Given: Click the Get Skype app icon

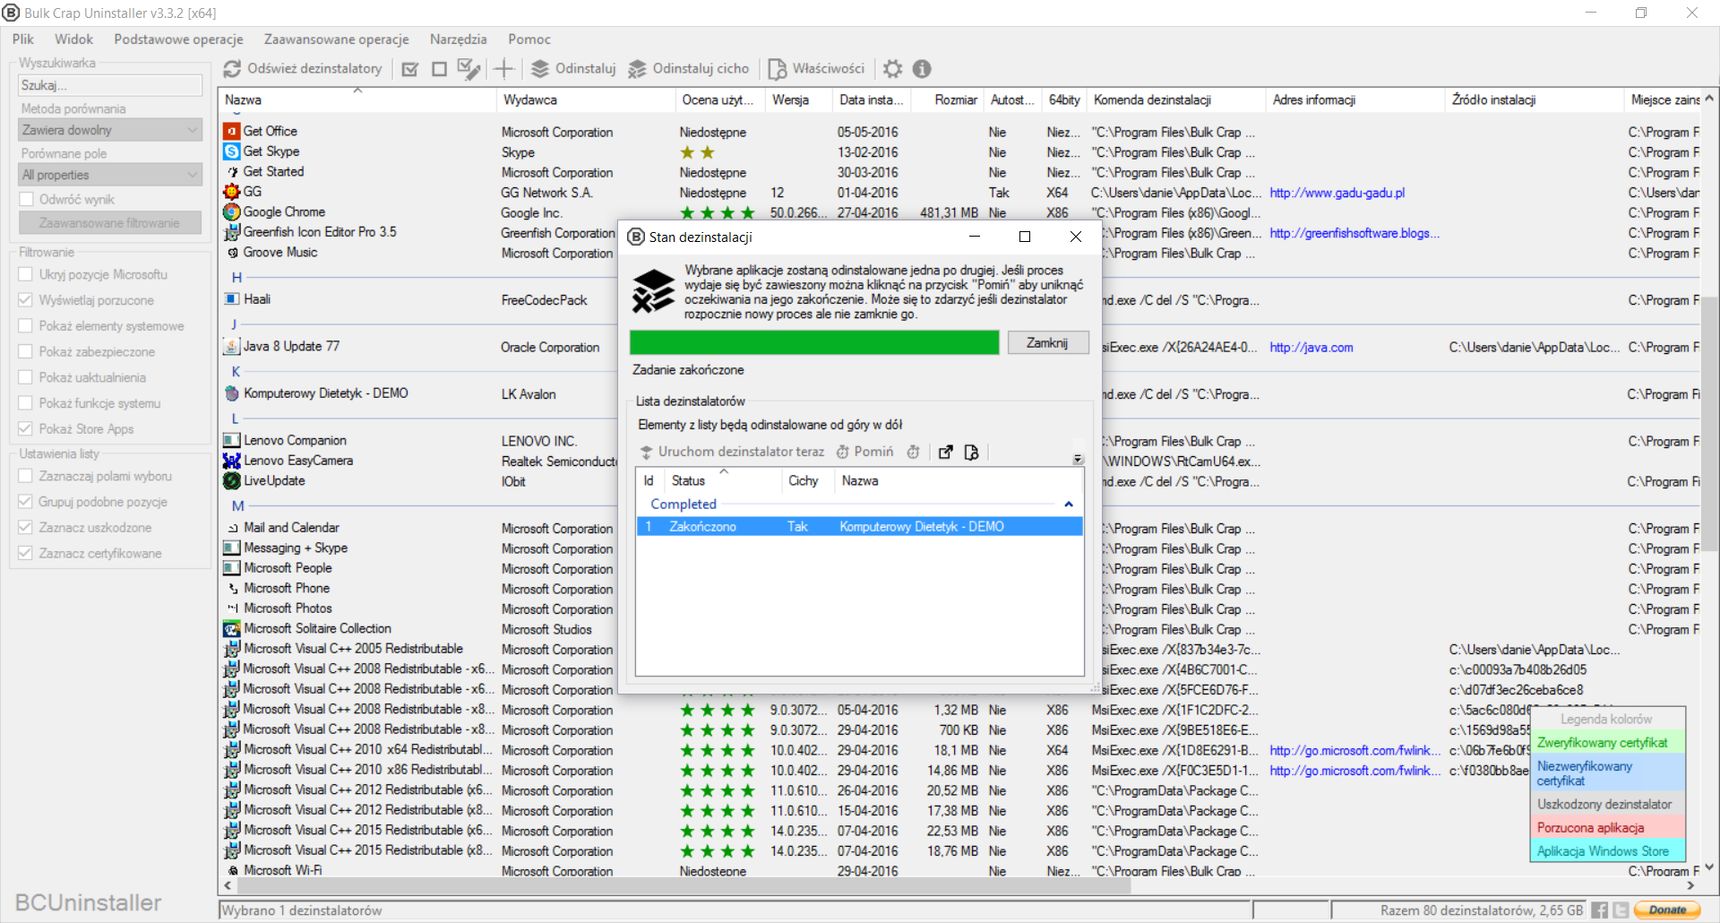Looking at the screenshot, I should [x=232, y=151].
